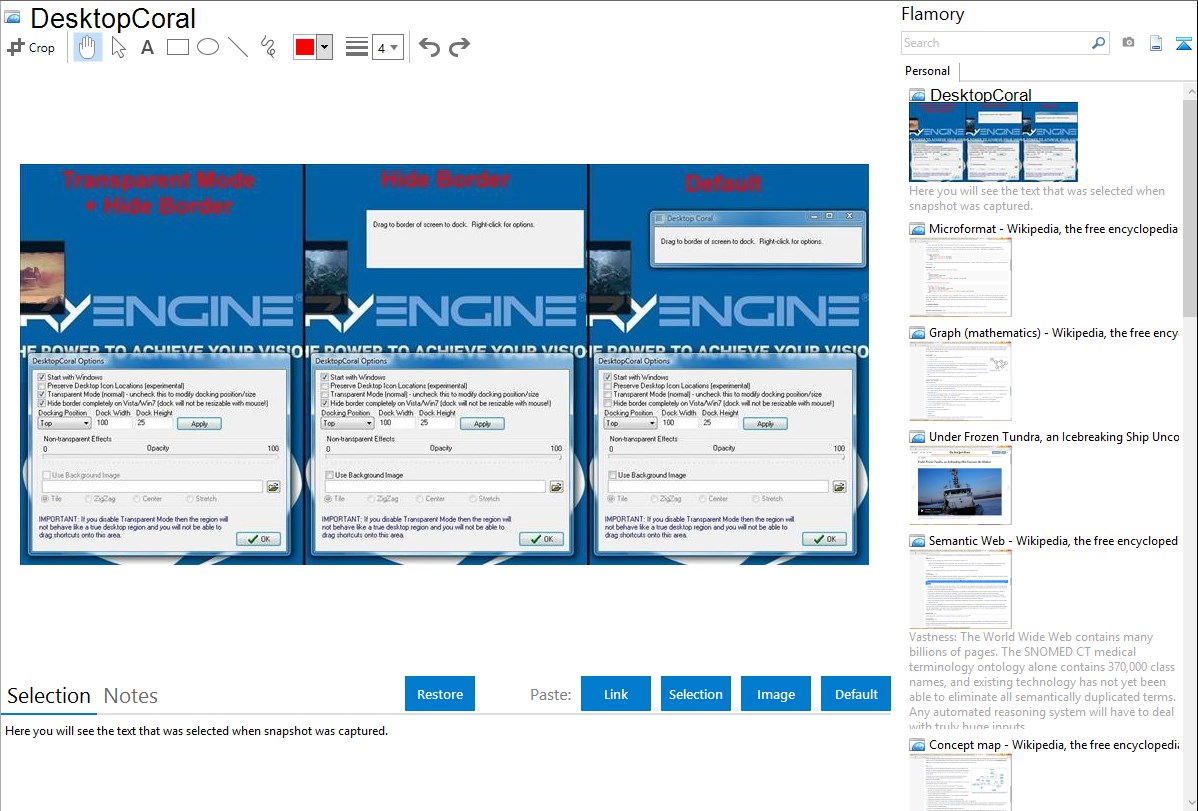The image size is (1198, 811).
Task: Open the Selection tab
Action: pos(49,696)
